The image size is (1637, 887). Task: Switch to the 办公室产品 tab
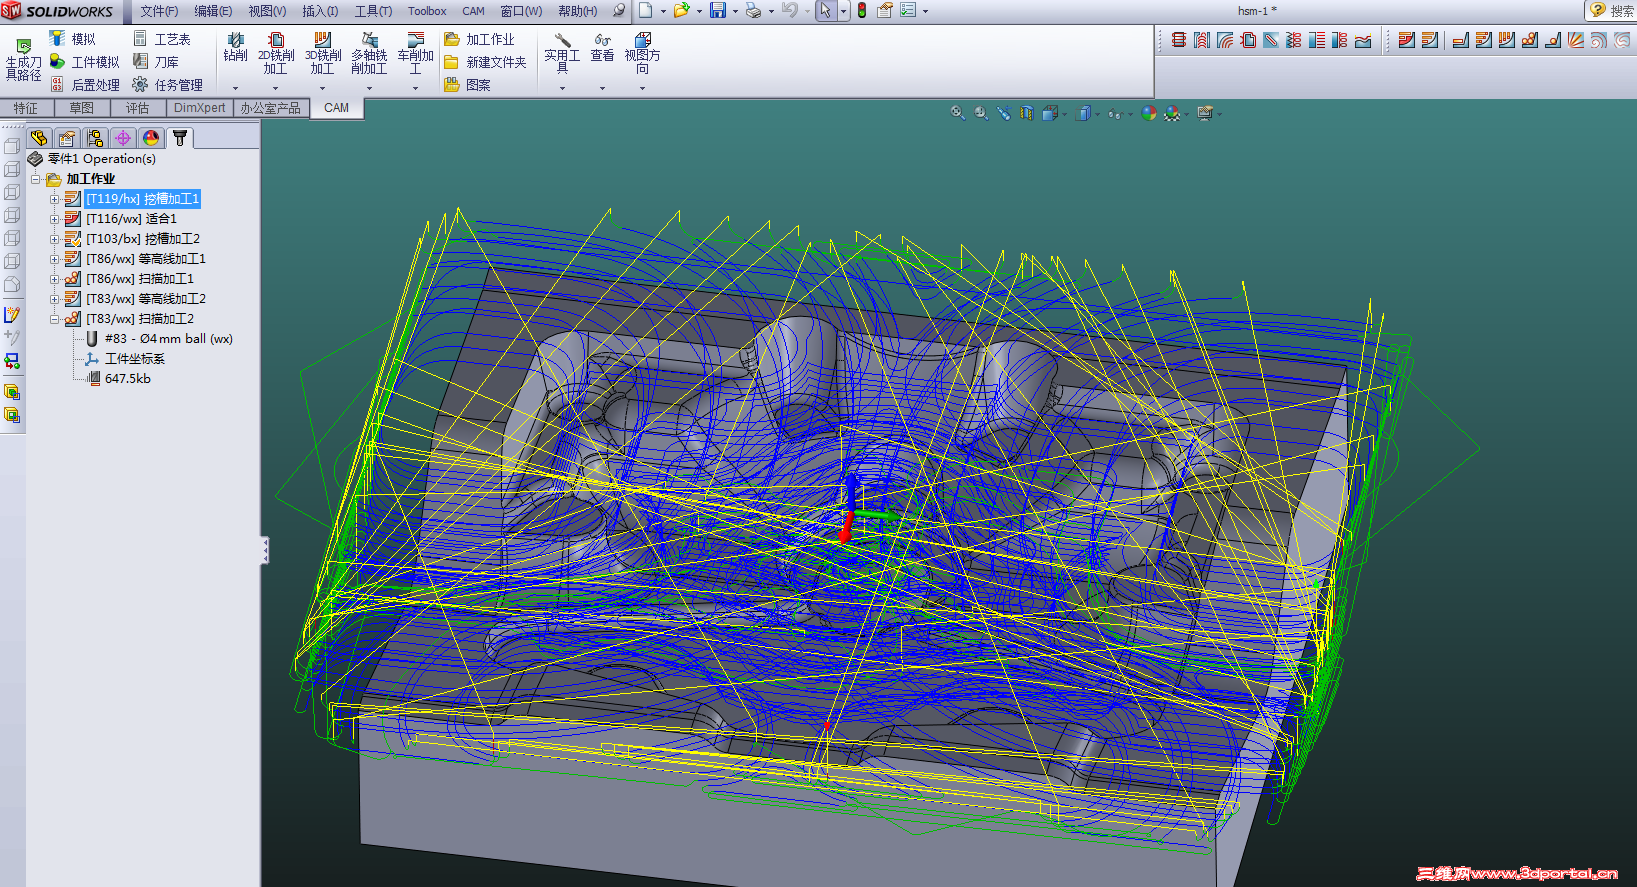click(x=270, y=108)
